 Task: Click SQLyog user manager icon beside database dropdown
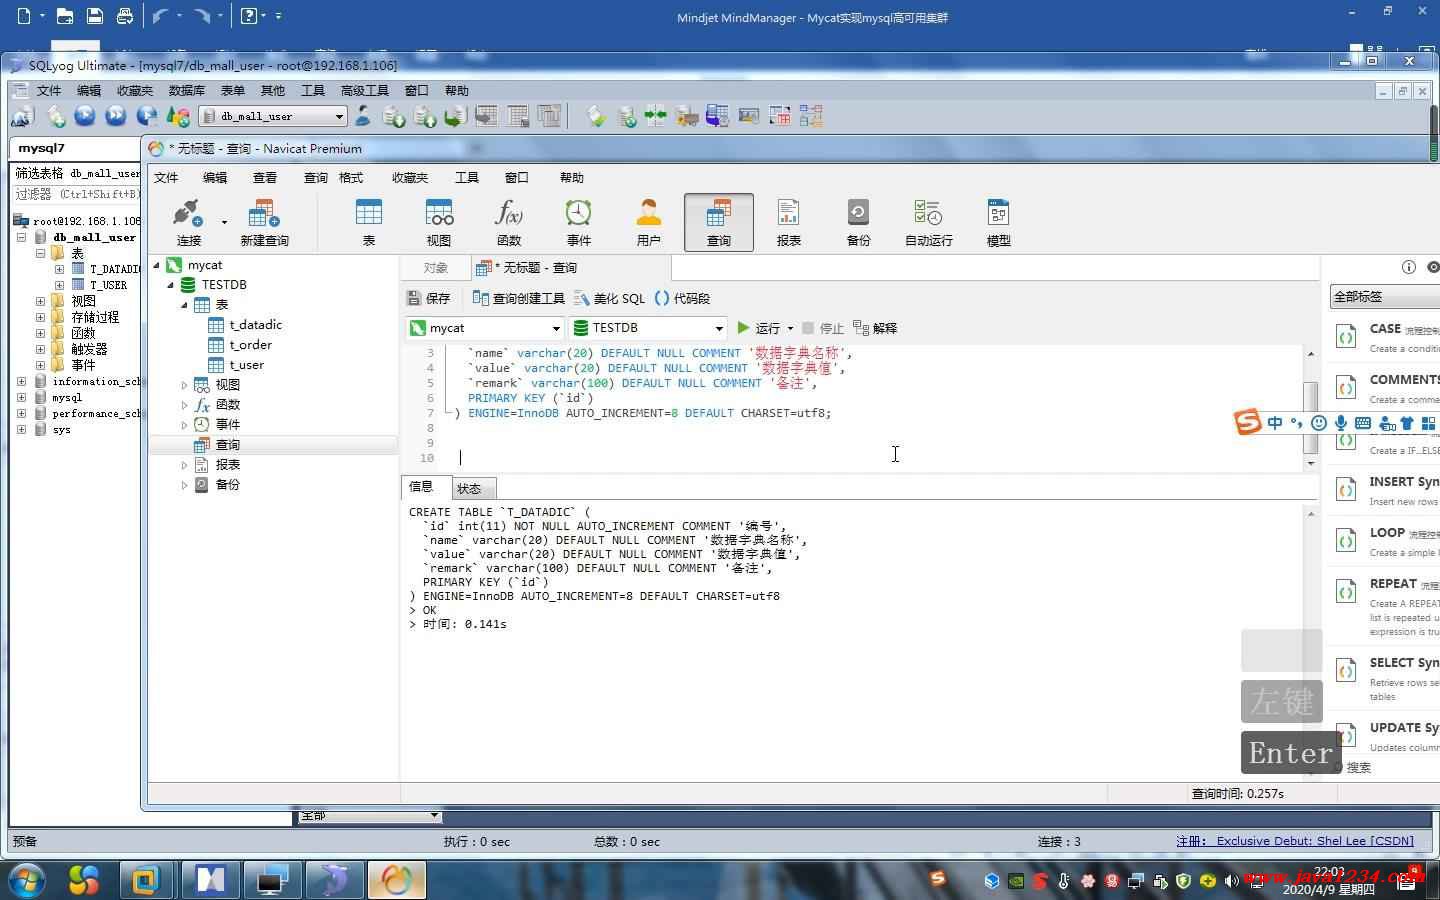point(363,116)
